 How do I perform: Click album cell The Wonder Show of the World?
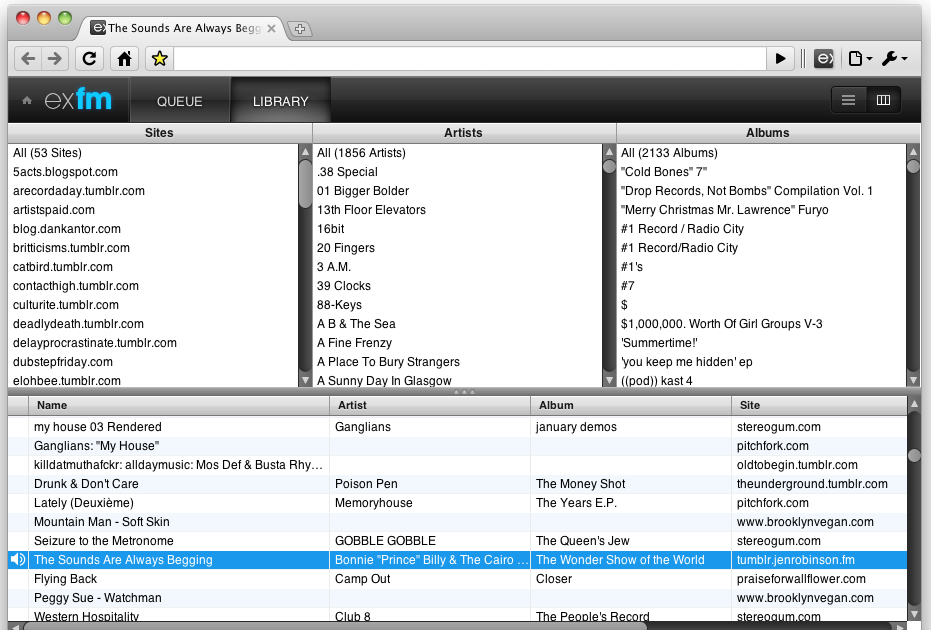coord(631,560)
